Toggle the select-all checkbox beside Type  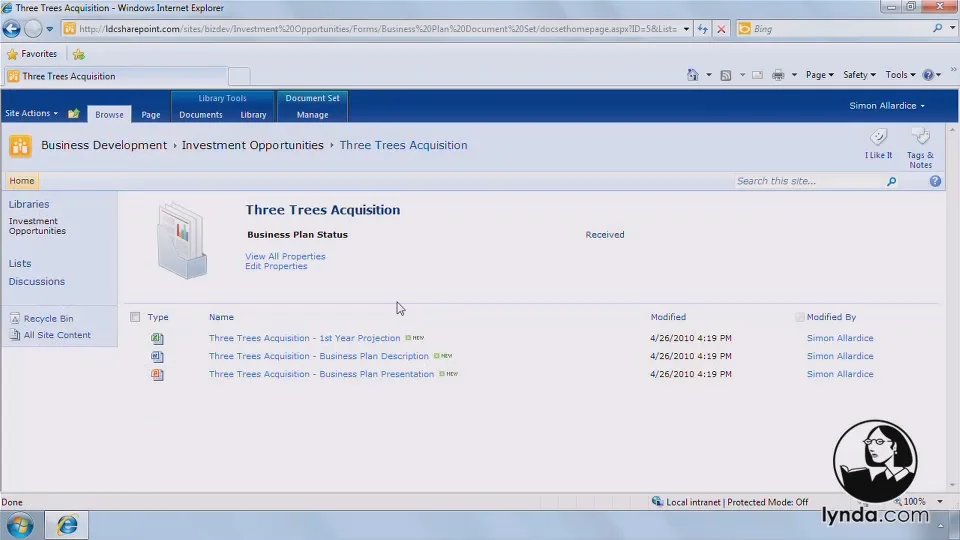point(135,317)
